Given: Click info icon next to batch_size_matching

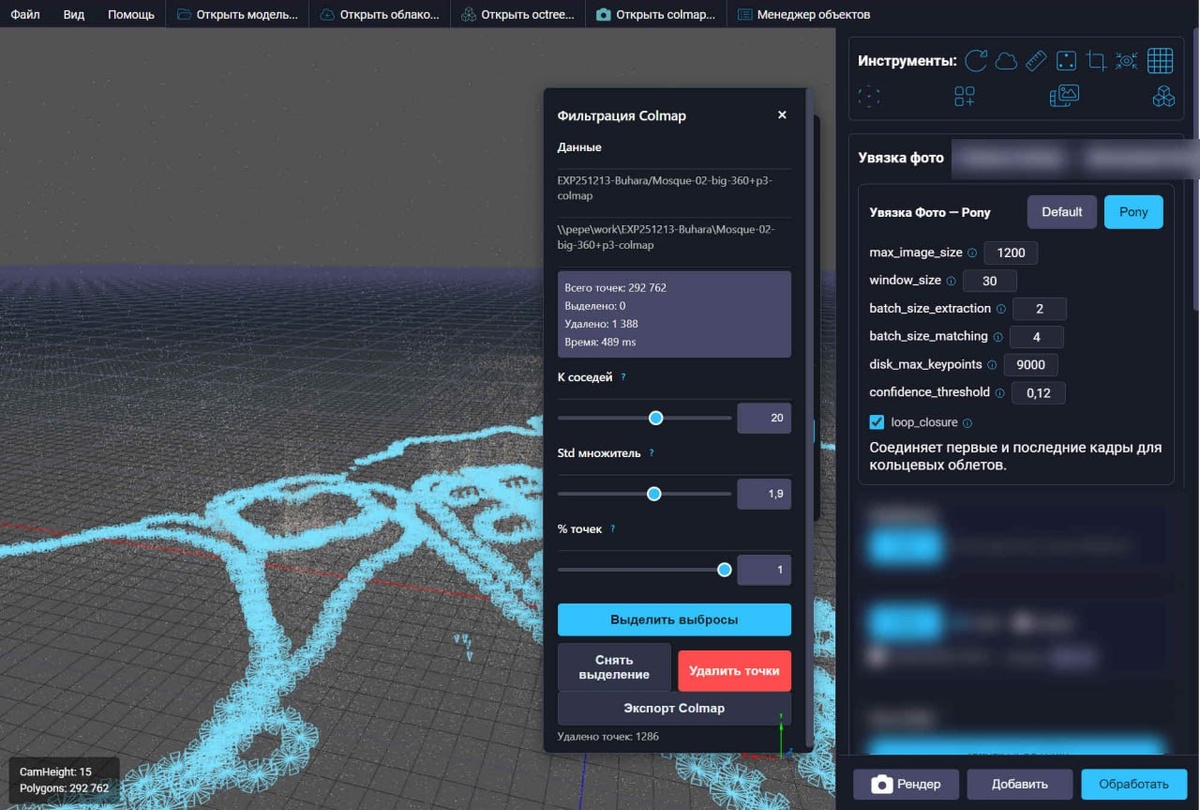Looking at the screenshot, I should click(x=998, y=337).
